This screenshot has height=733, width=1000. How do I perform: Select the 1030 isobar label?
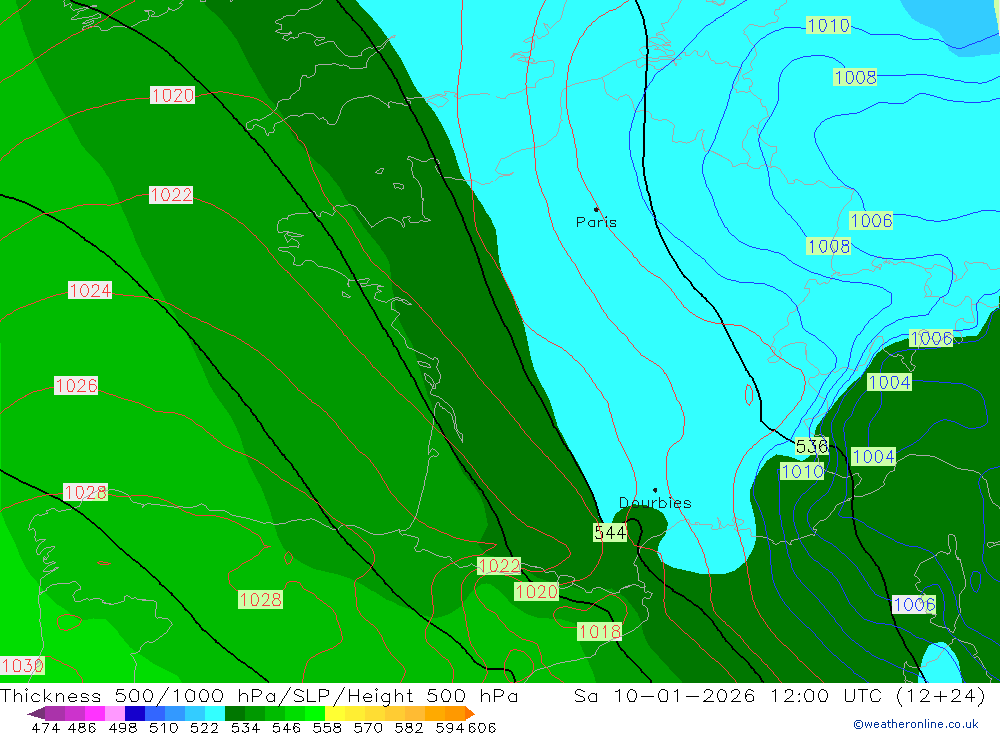(x=22, y=665)
